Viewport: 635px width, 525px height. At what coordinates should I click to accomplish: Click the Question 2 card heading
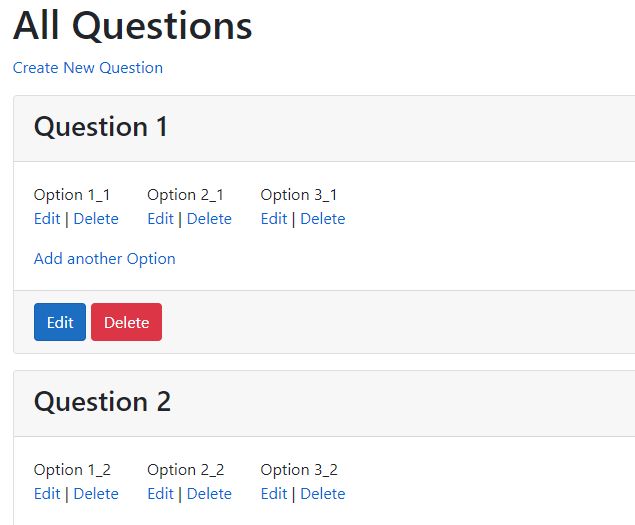[102, 402]
